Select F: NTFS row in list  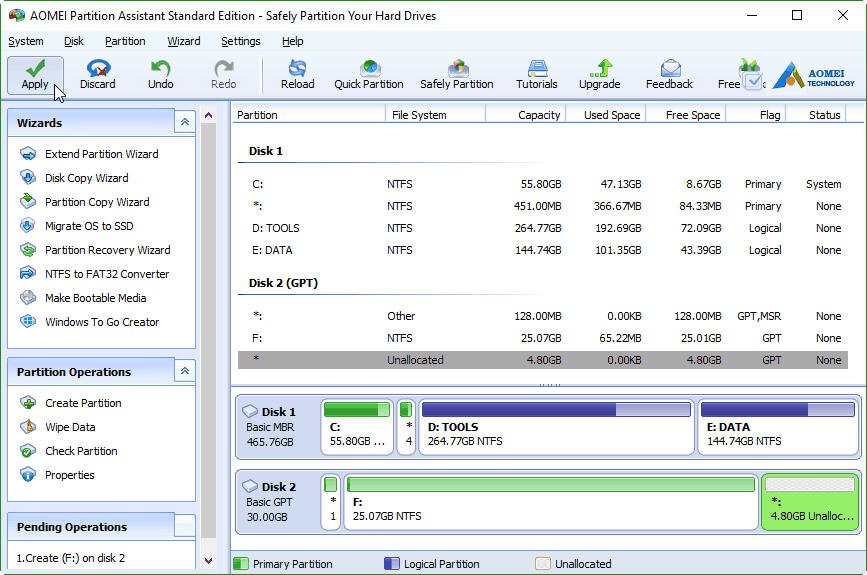(542, 338)
